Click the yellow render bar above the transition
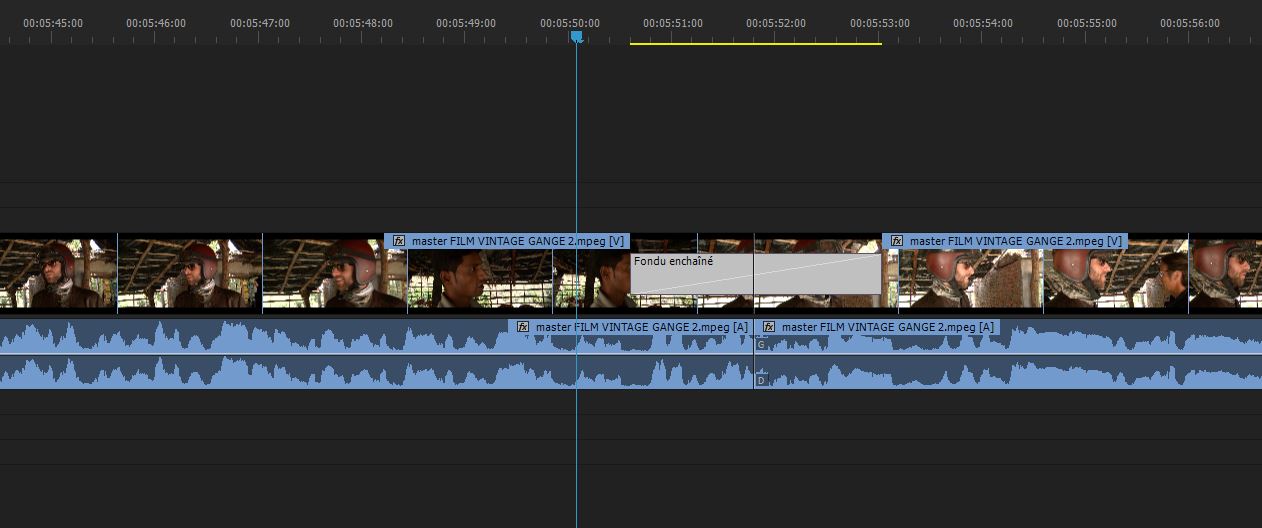Screen dimensions: 1262x528 click(755, 44)
